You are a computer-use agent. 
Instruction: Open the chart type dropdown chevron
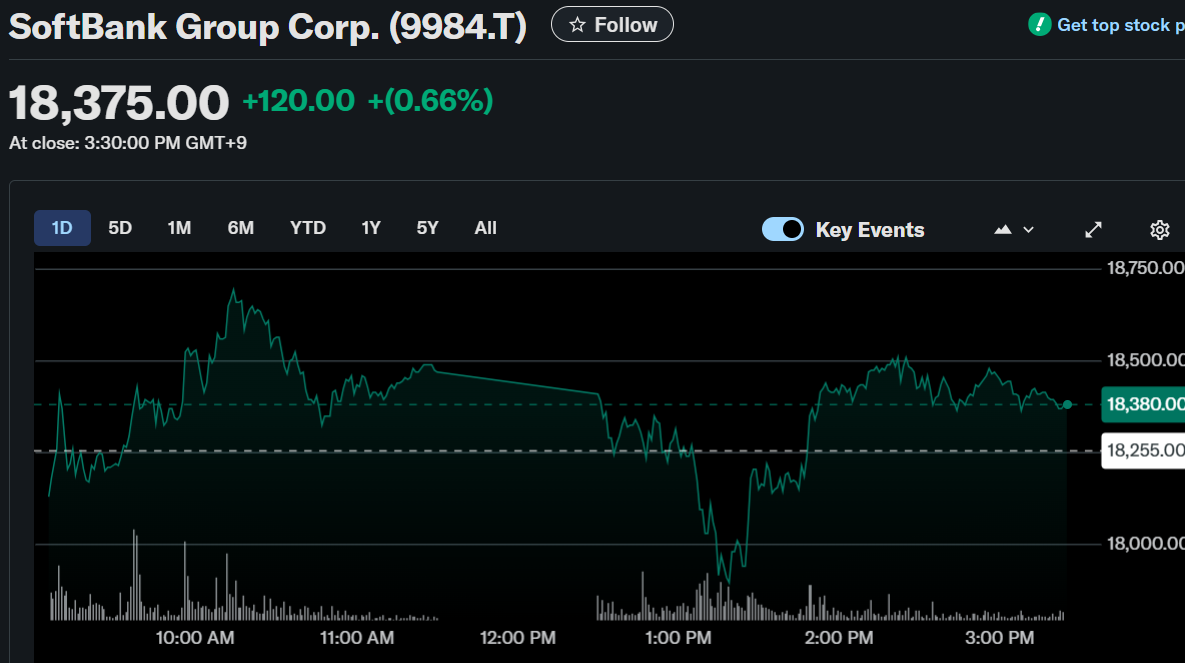1029,230
